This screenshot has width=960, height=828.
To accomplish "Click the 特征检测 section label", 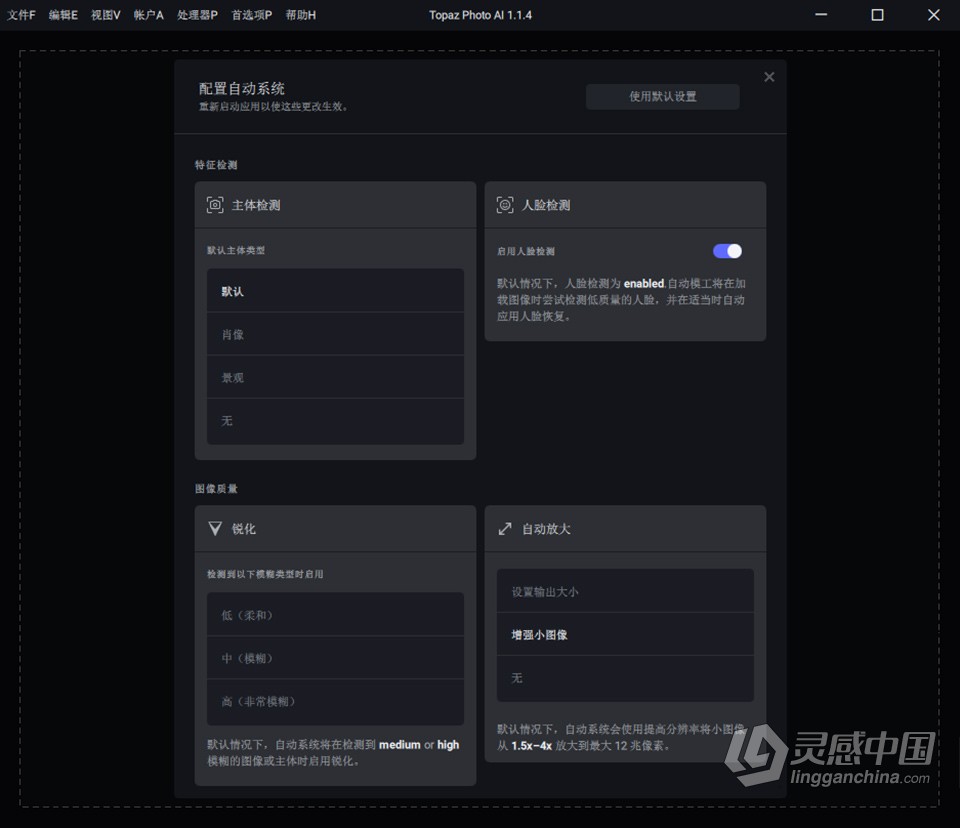I will tap(216, 165).
